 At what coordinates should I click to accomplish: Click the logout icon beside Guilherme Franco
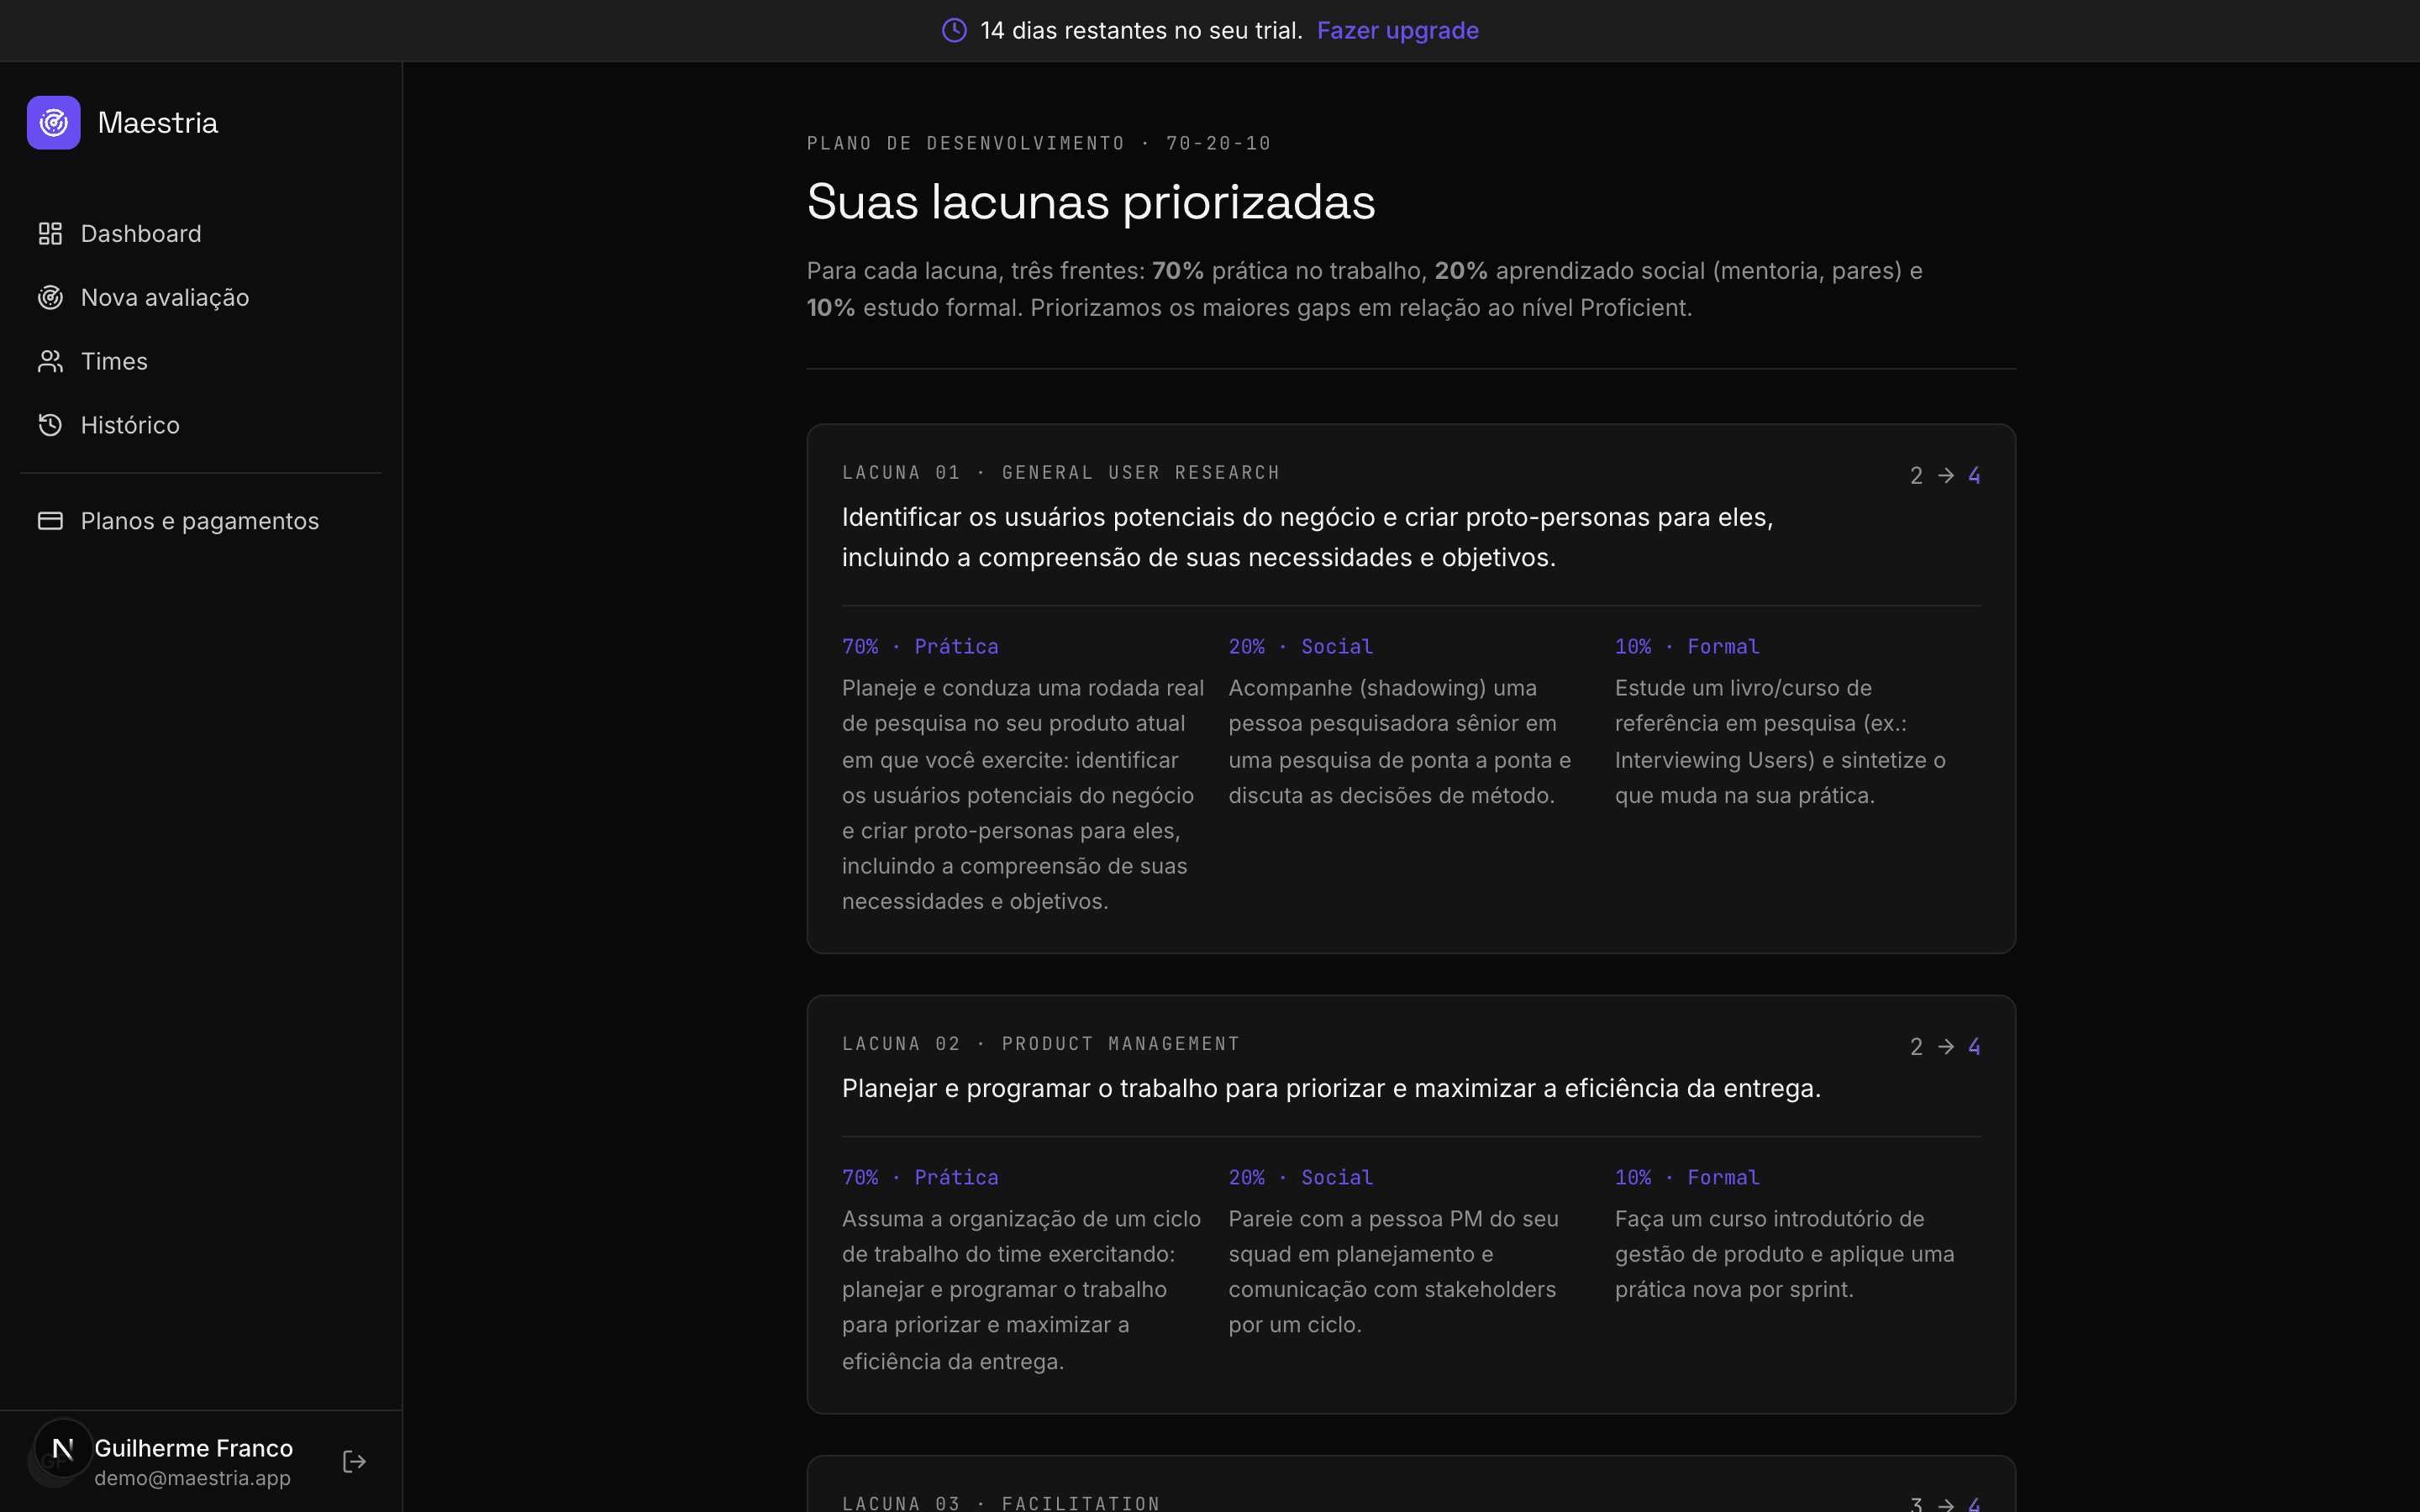(x=354, y=1462)
